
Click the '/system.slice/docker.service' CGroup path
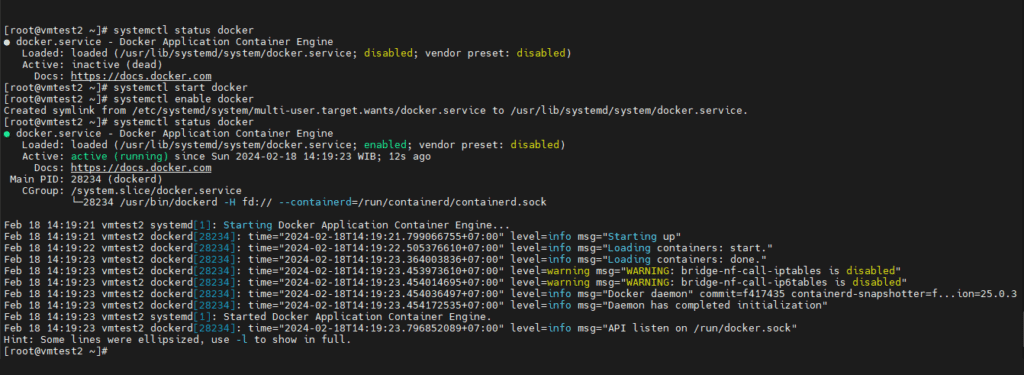pyautogui.click(x=156, y=191)
